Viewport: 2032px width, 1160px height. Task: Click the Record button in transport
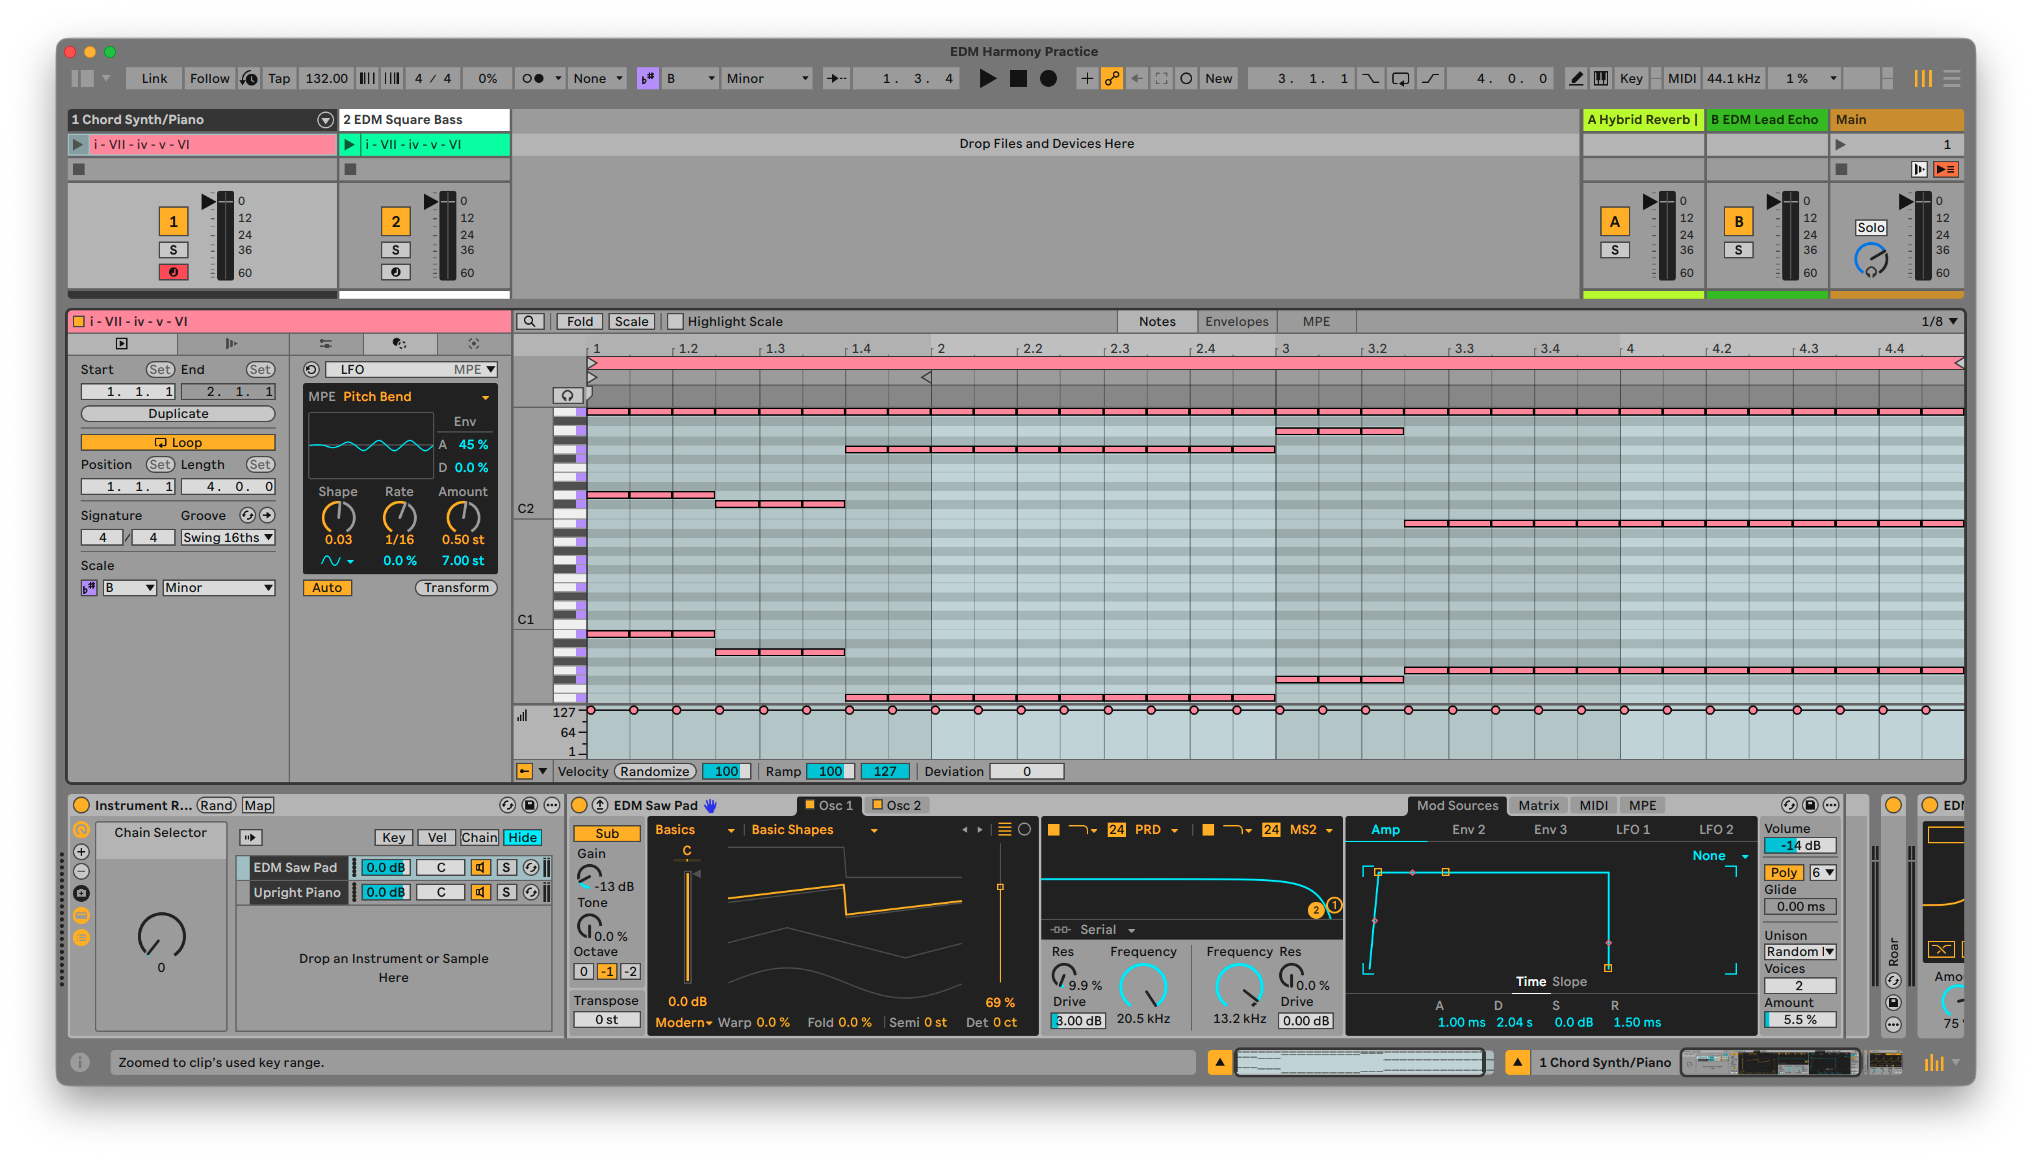coord(1048,78)
